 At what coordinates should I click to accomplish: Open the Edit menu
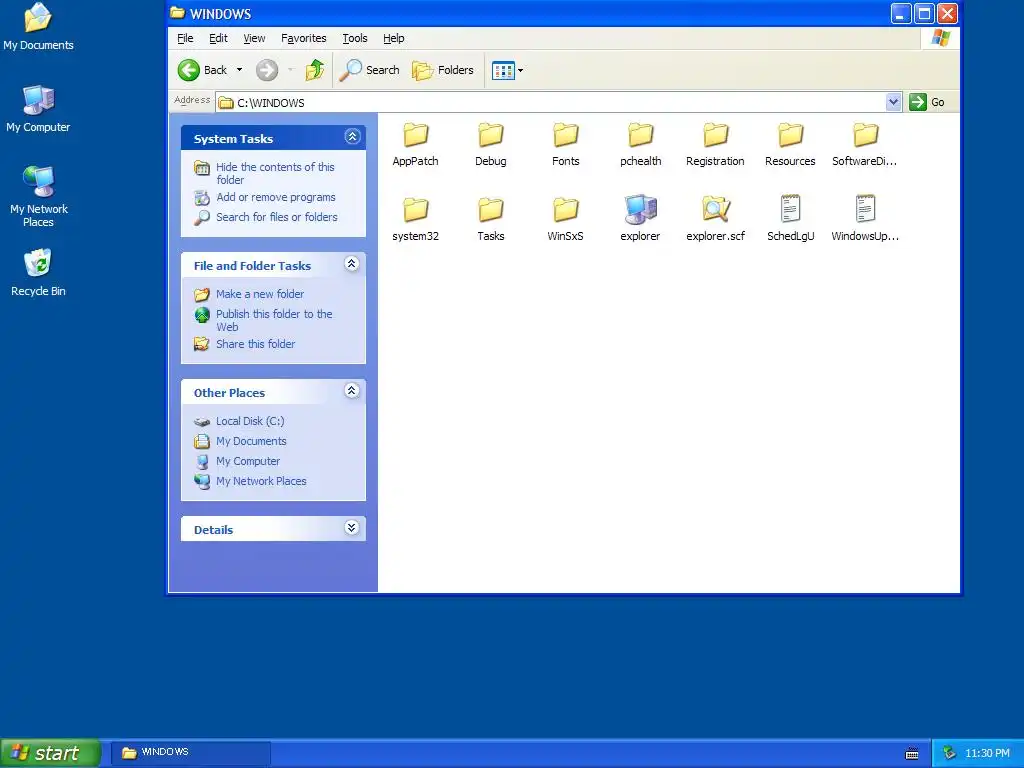218,38
